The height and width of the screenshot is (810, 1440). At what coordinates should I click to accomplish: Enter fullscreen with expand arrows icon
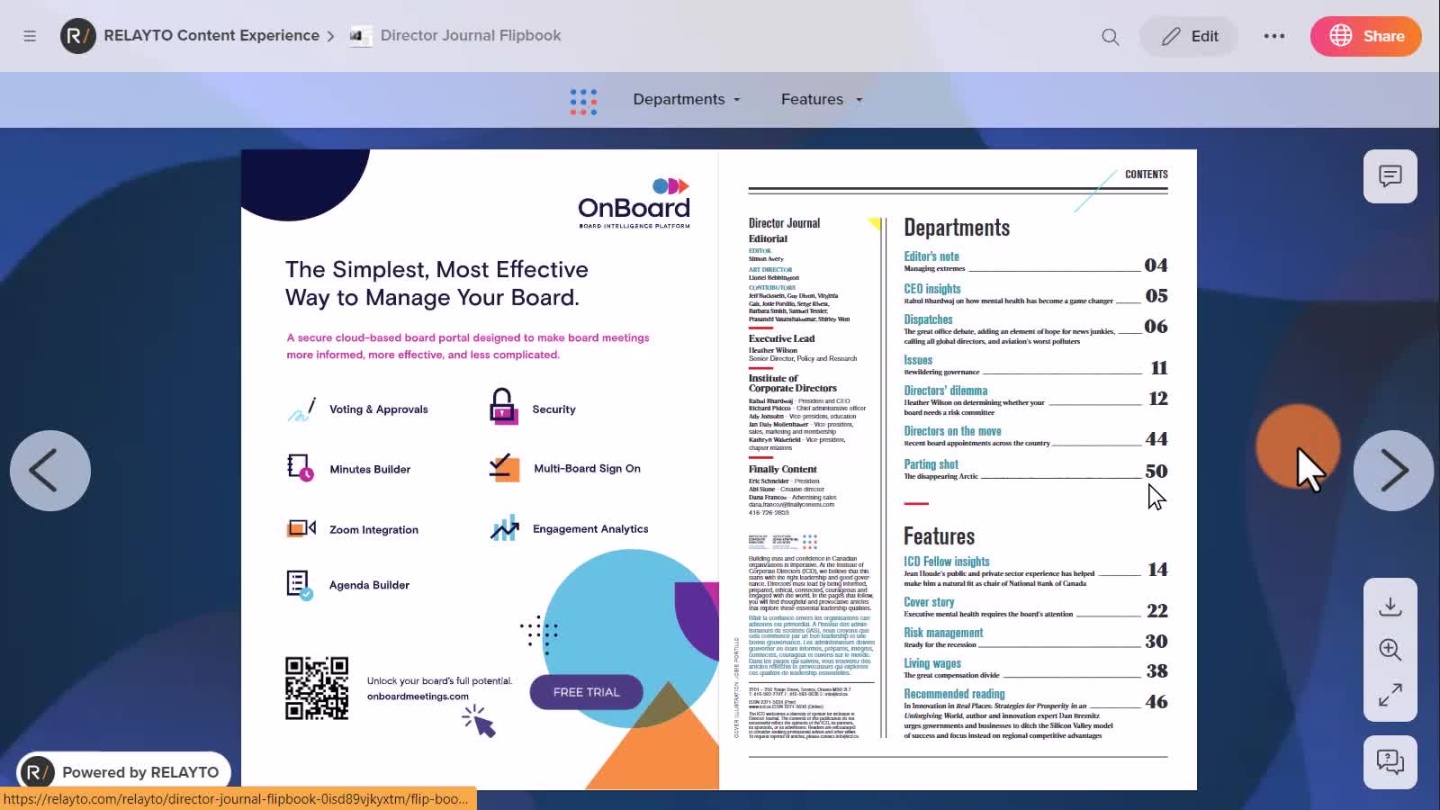1390,695
